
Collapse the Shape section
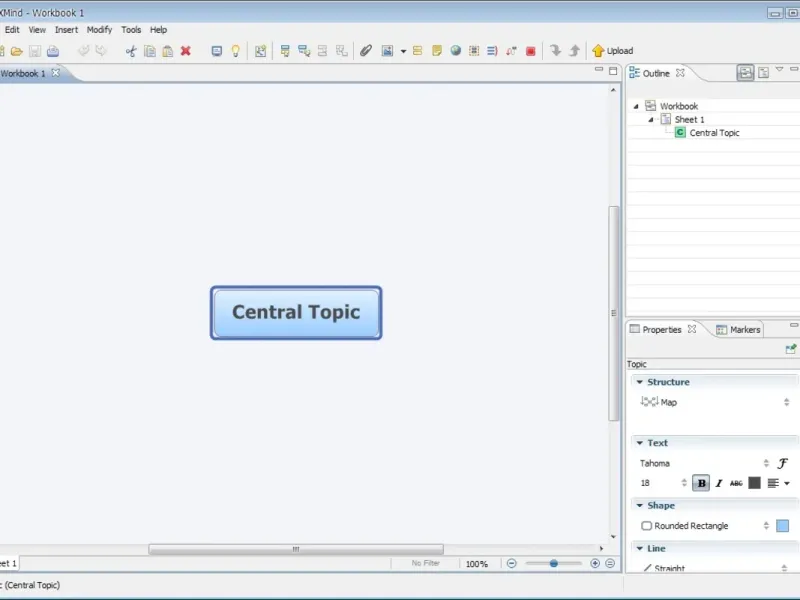[640, 505]
